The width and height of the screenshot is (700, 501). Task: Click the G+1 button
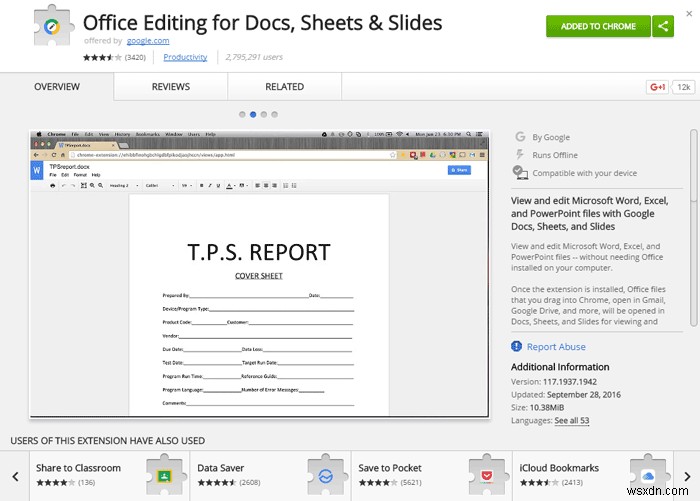click(657, 87)
